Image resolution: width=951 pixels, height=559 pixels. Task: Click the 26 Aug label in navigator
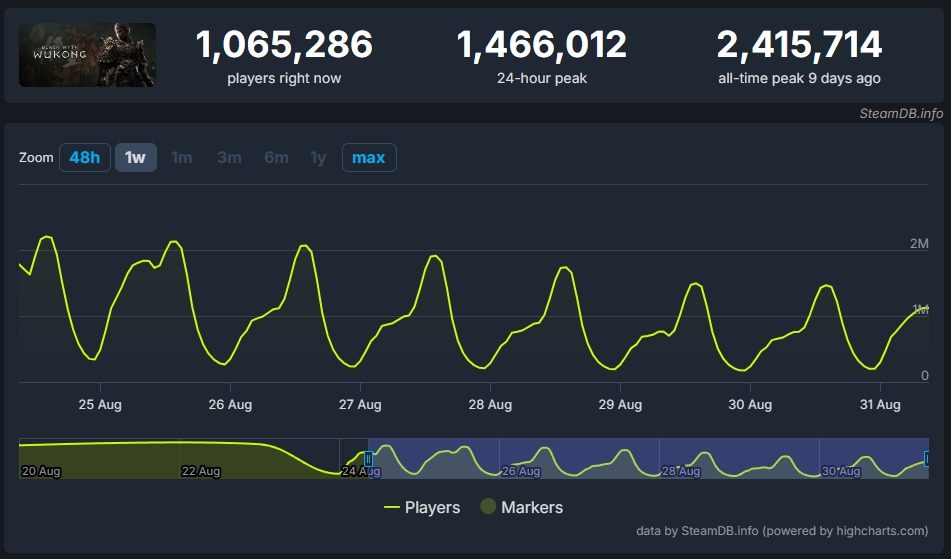point(521,471)
